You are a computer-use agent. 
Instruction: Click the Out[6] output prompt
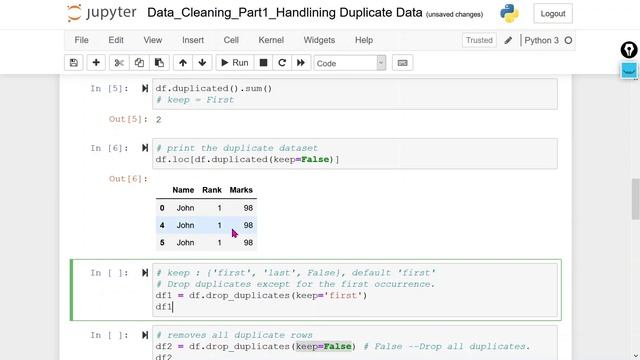click(x=128, y=179)
